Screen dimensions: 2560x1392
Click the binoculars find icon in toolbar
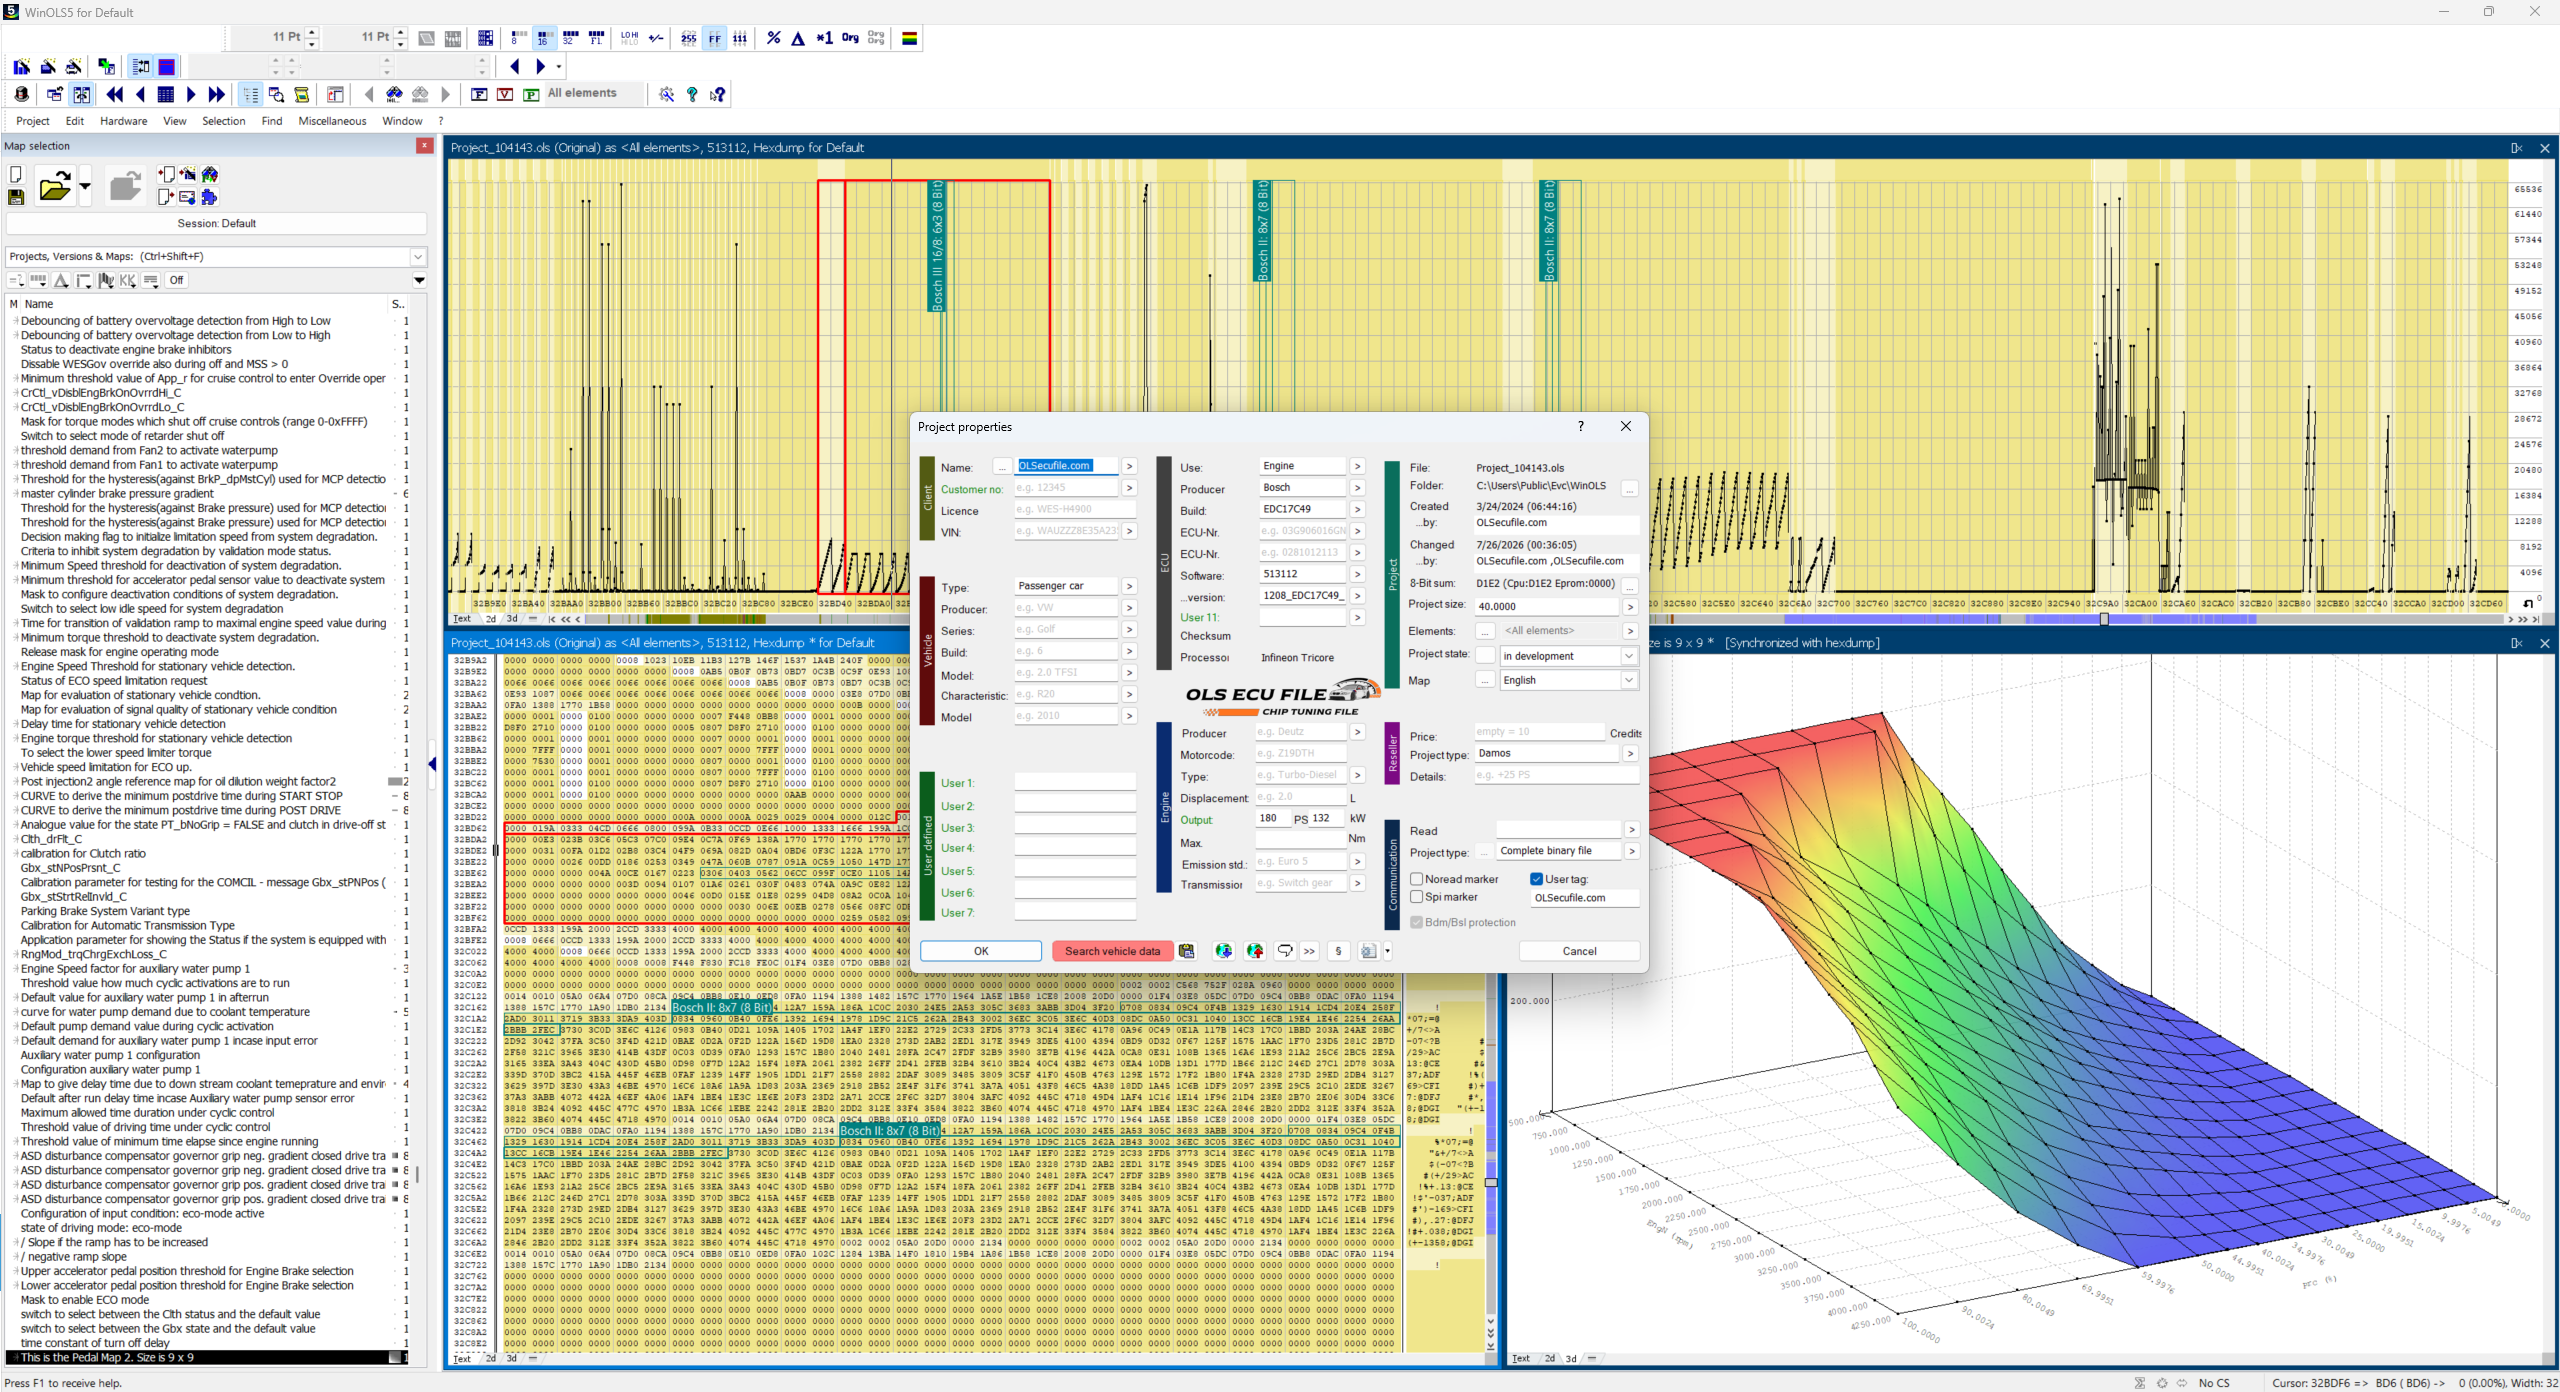pos(395,94)
